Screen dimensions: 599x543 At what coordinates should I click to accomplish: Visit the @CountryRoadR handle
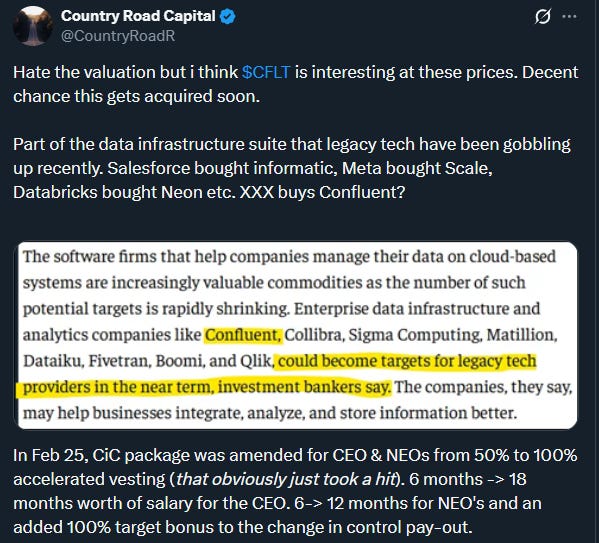(118, 36)
